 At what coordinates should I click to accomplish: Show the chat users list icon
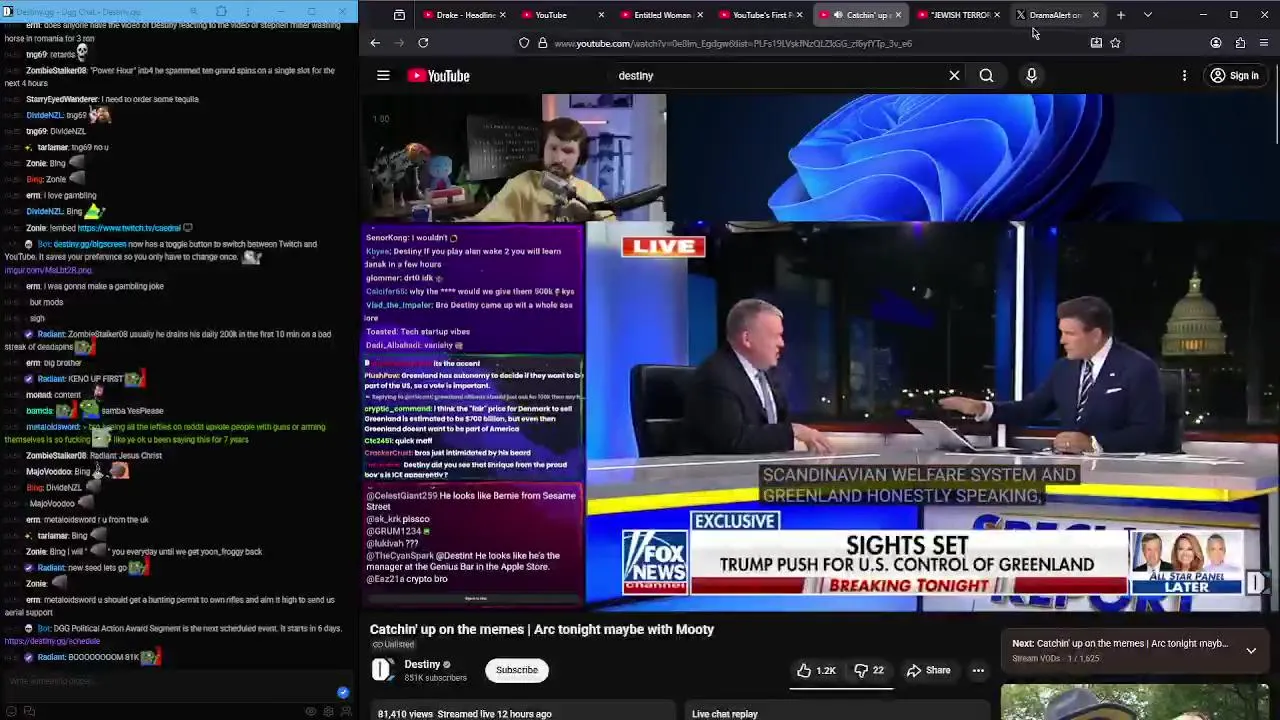[345, 711]
